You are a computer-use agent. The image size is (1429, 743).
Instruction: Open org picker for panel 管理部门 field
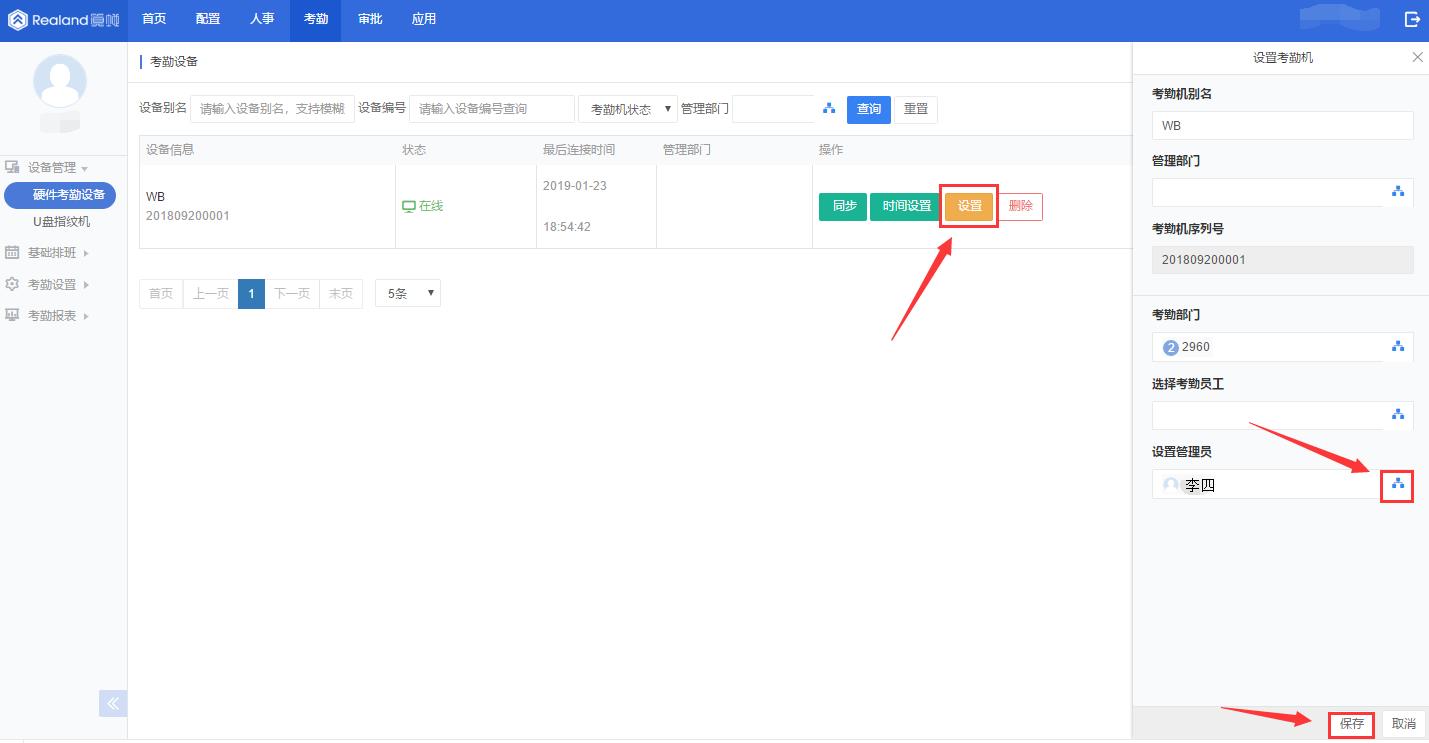(x=1397, y=192)
